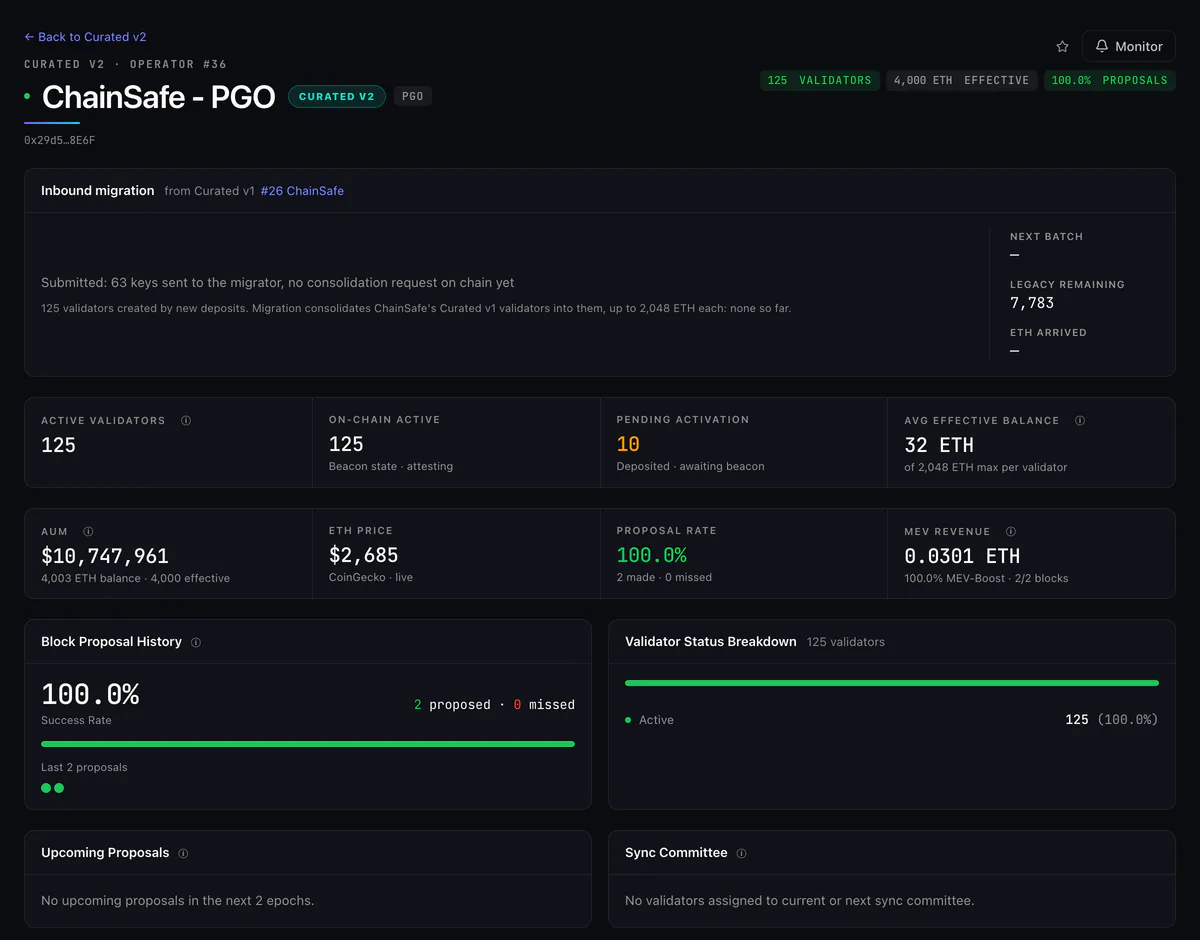Open the #26 ChainSafe operator link
The width and height of the screenshot is (1200, 940).
pos(302,191)
